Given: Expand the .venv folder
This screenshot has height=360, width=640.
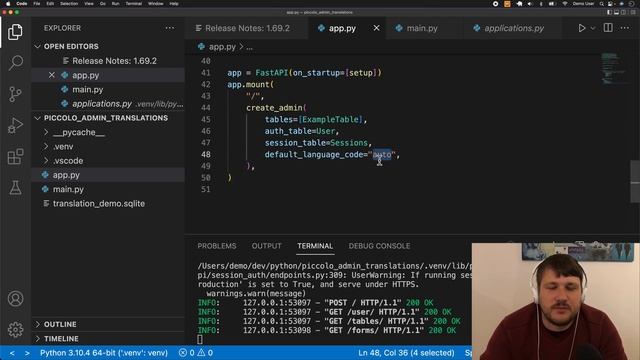Looking at the screenshot, I should click(x=63, y=147).
